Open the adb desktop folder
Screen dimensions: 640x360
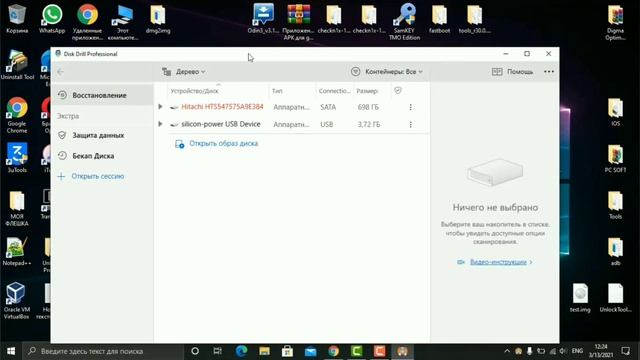616,251
